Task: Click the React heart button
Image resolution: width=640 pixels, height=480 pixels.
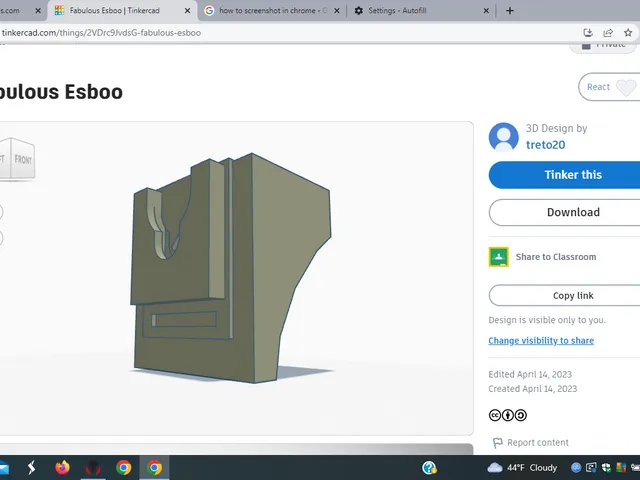Action: (609, 87)
